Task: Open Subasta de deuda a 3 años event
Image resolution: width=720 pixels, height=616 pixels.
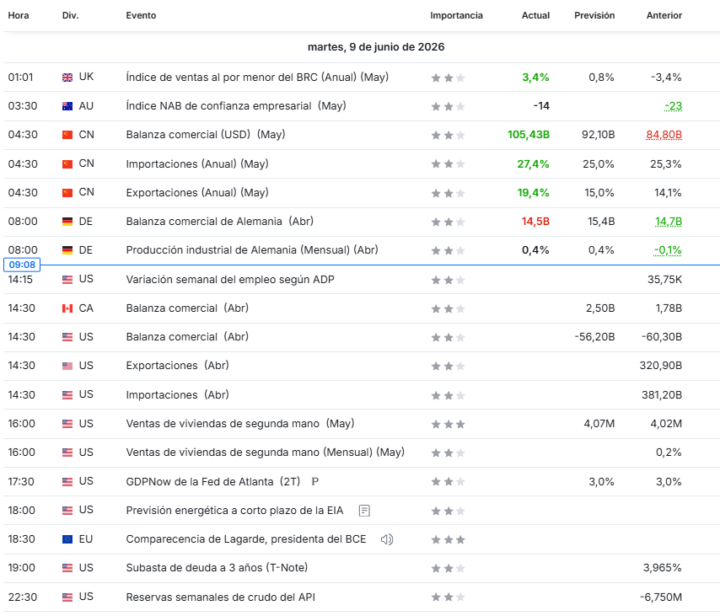Action: 217,568
